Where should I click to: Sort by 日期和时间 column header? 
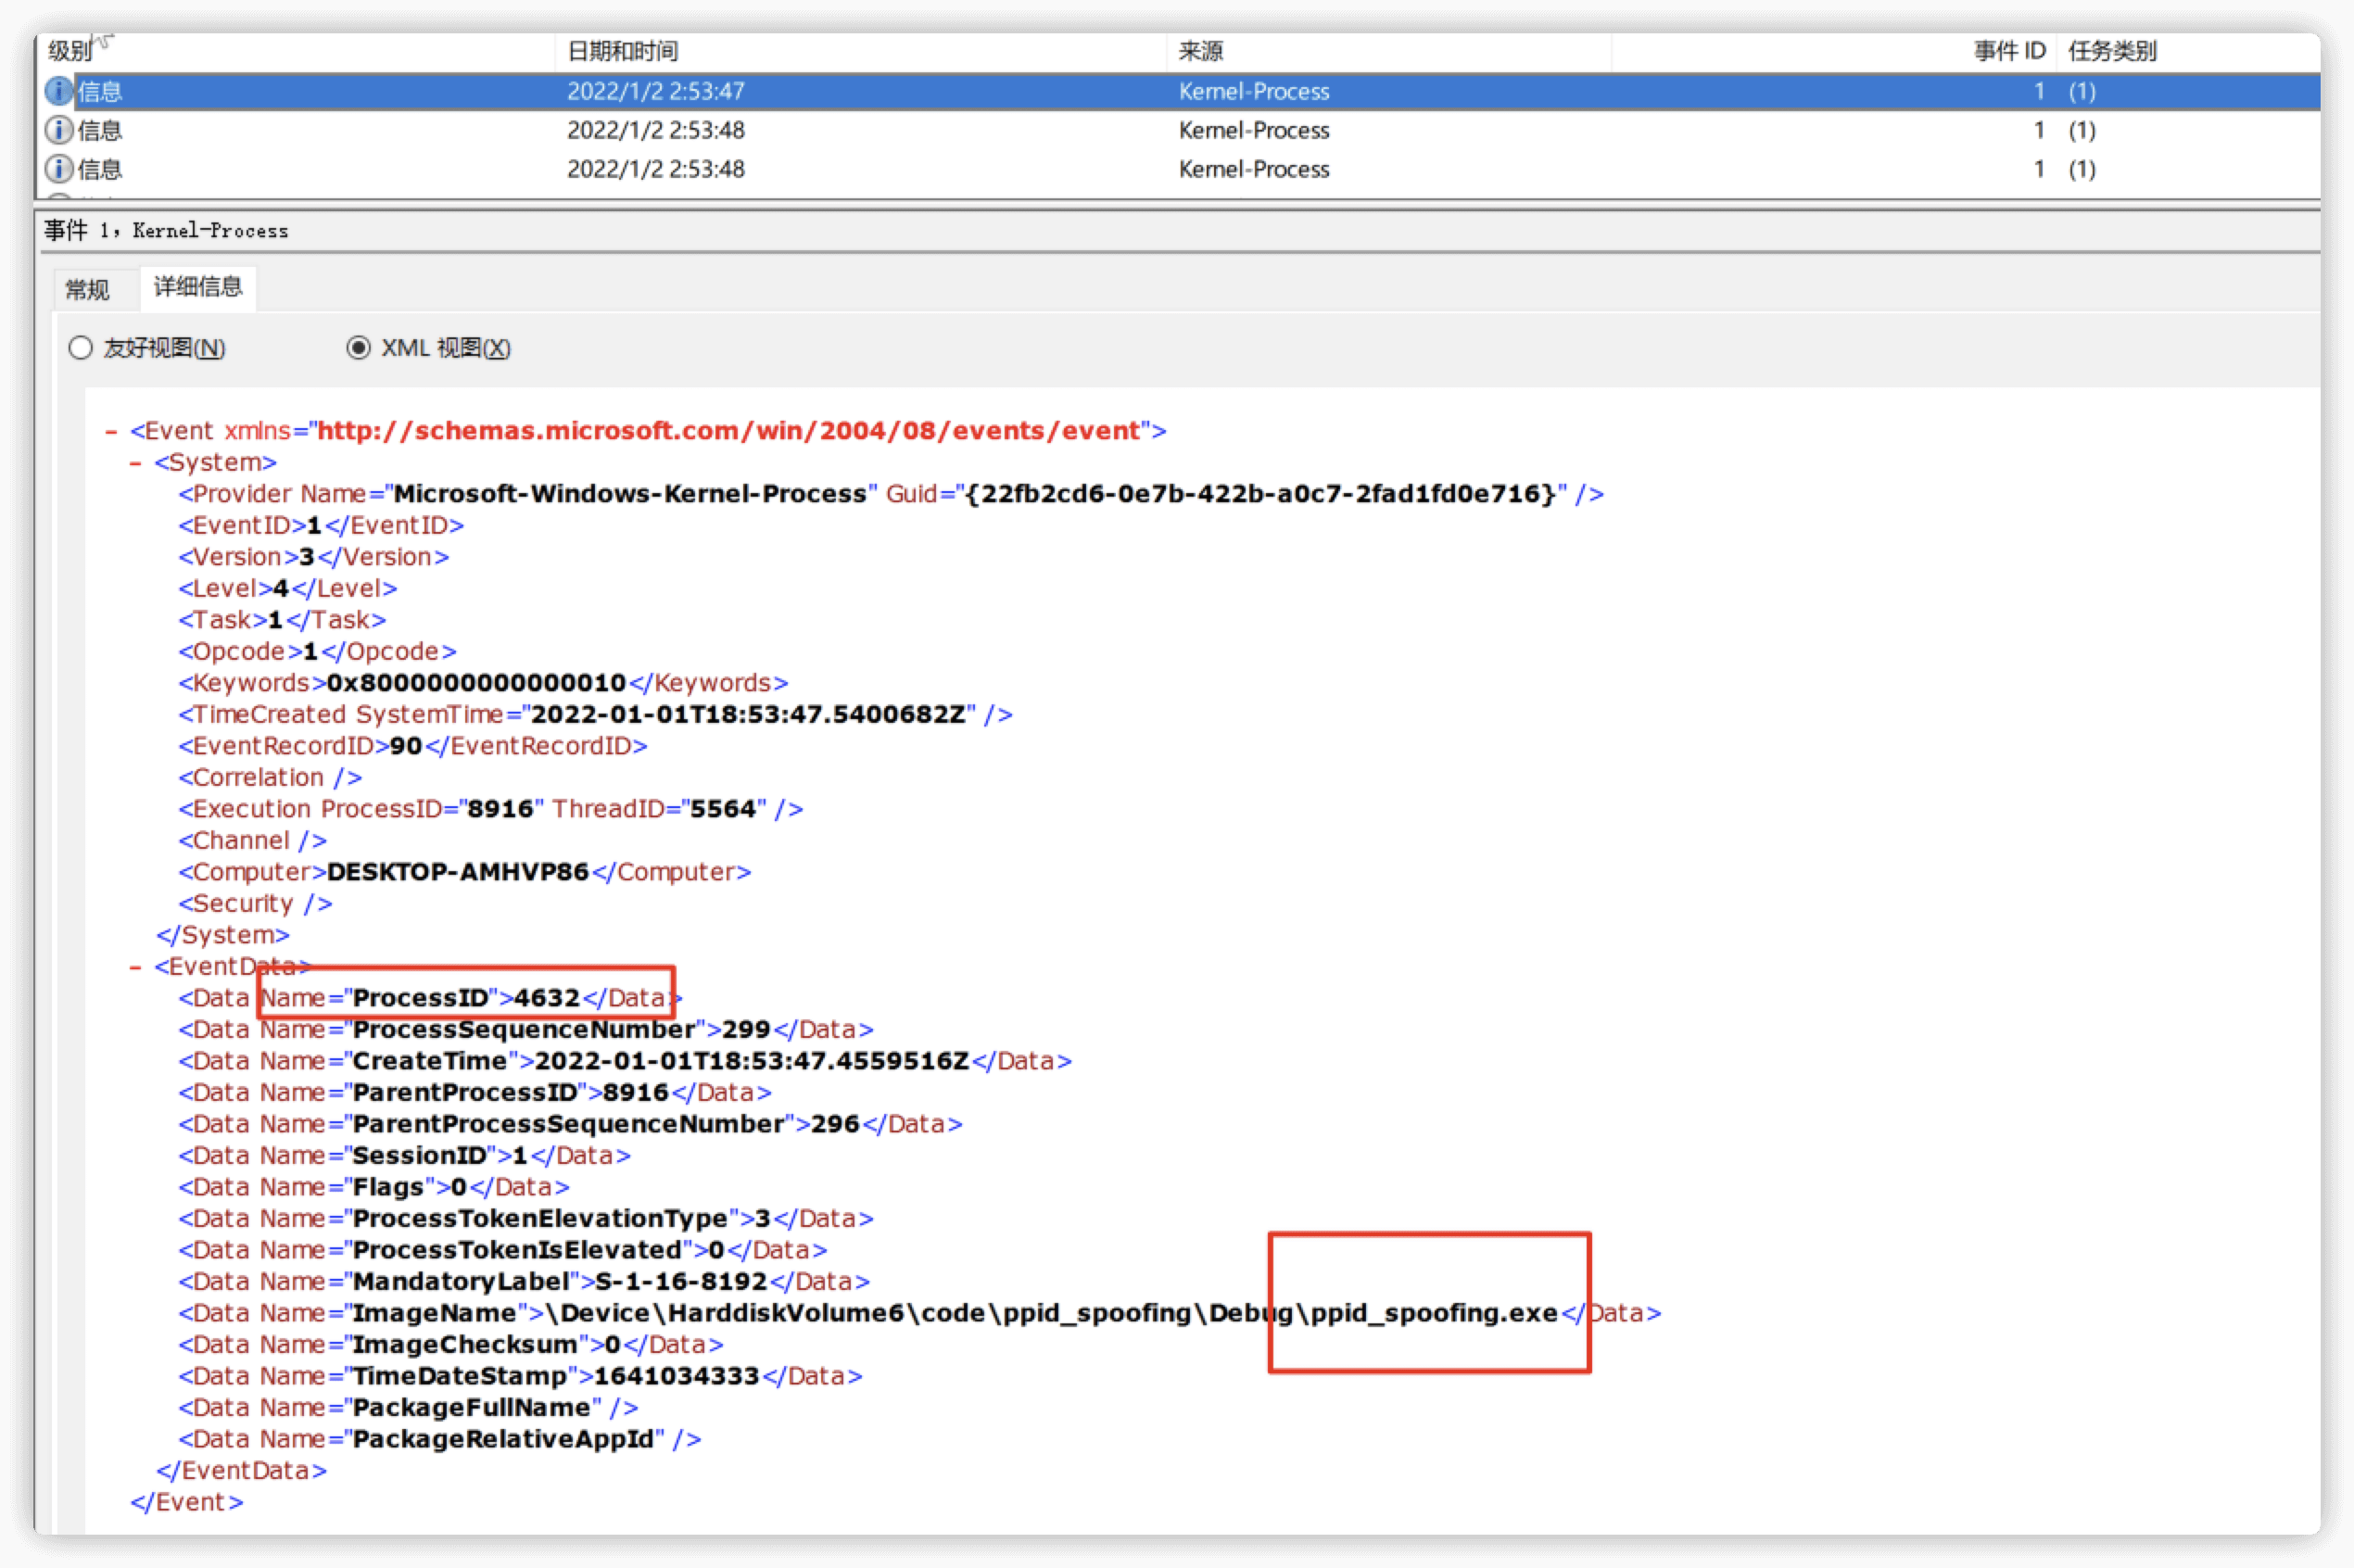click(x=622, y=51)
